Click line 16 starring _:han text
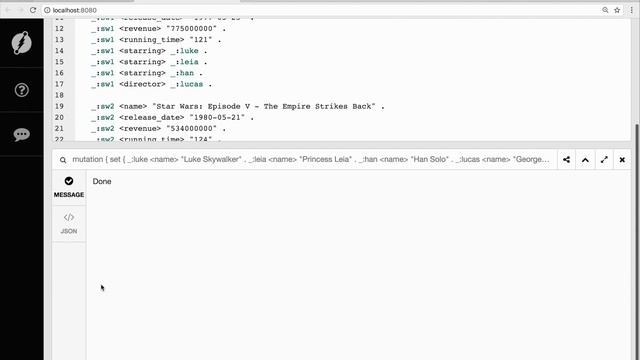This screenshot has width=640, height=360. click(x=147, y=73)
